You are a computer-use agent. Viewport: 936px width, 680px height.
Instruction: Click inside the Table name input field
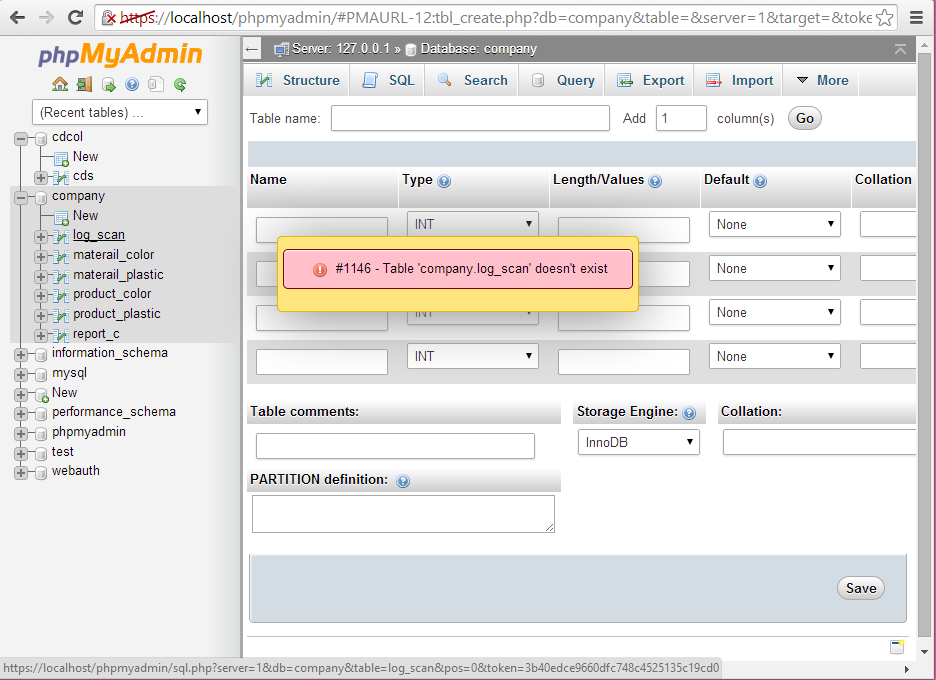point(470,118)
